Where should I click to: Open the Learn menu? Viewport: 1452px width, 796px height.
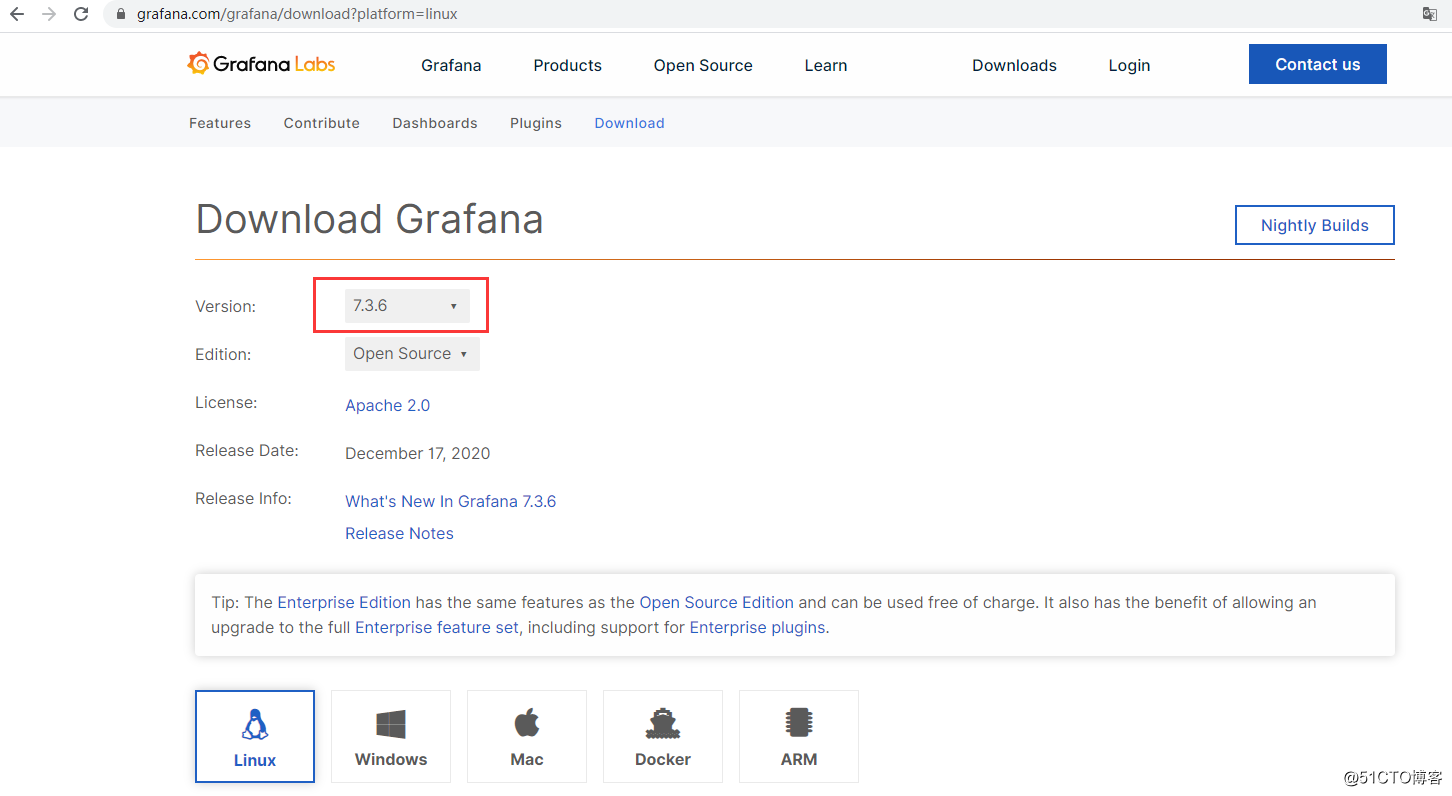click(826, 65)
